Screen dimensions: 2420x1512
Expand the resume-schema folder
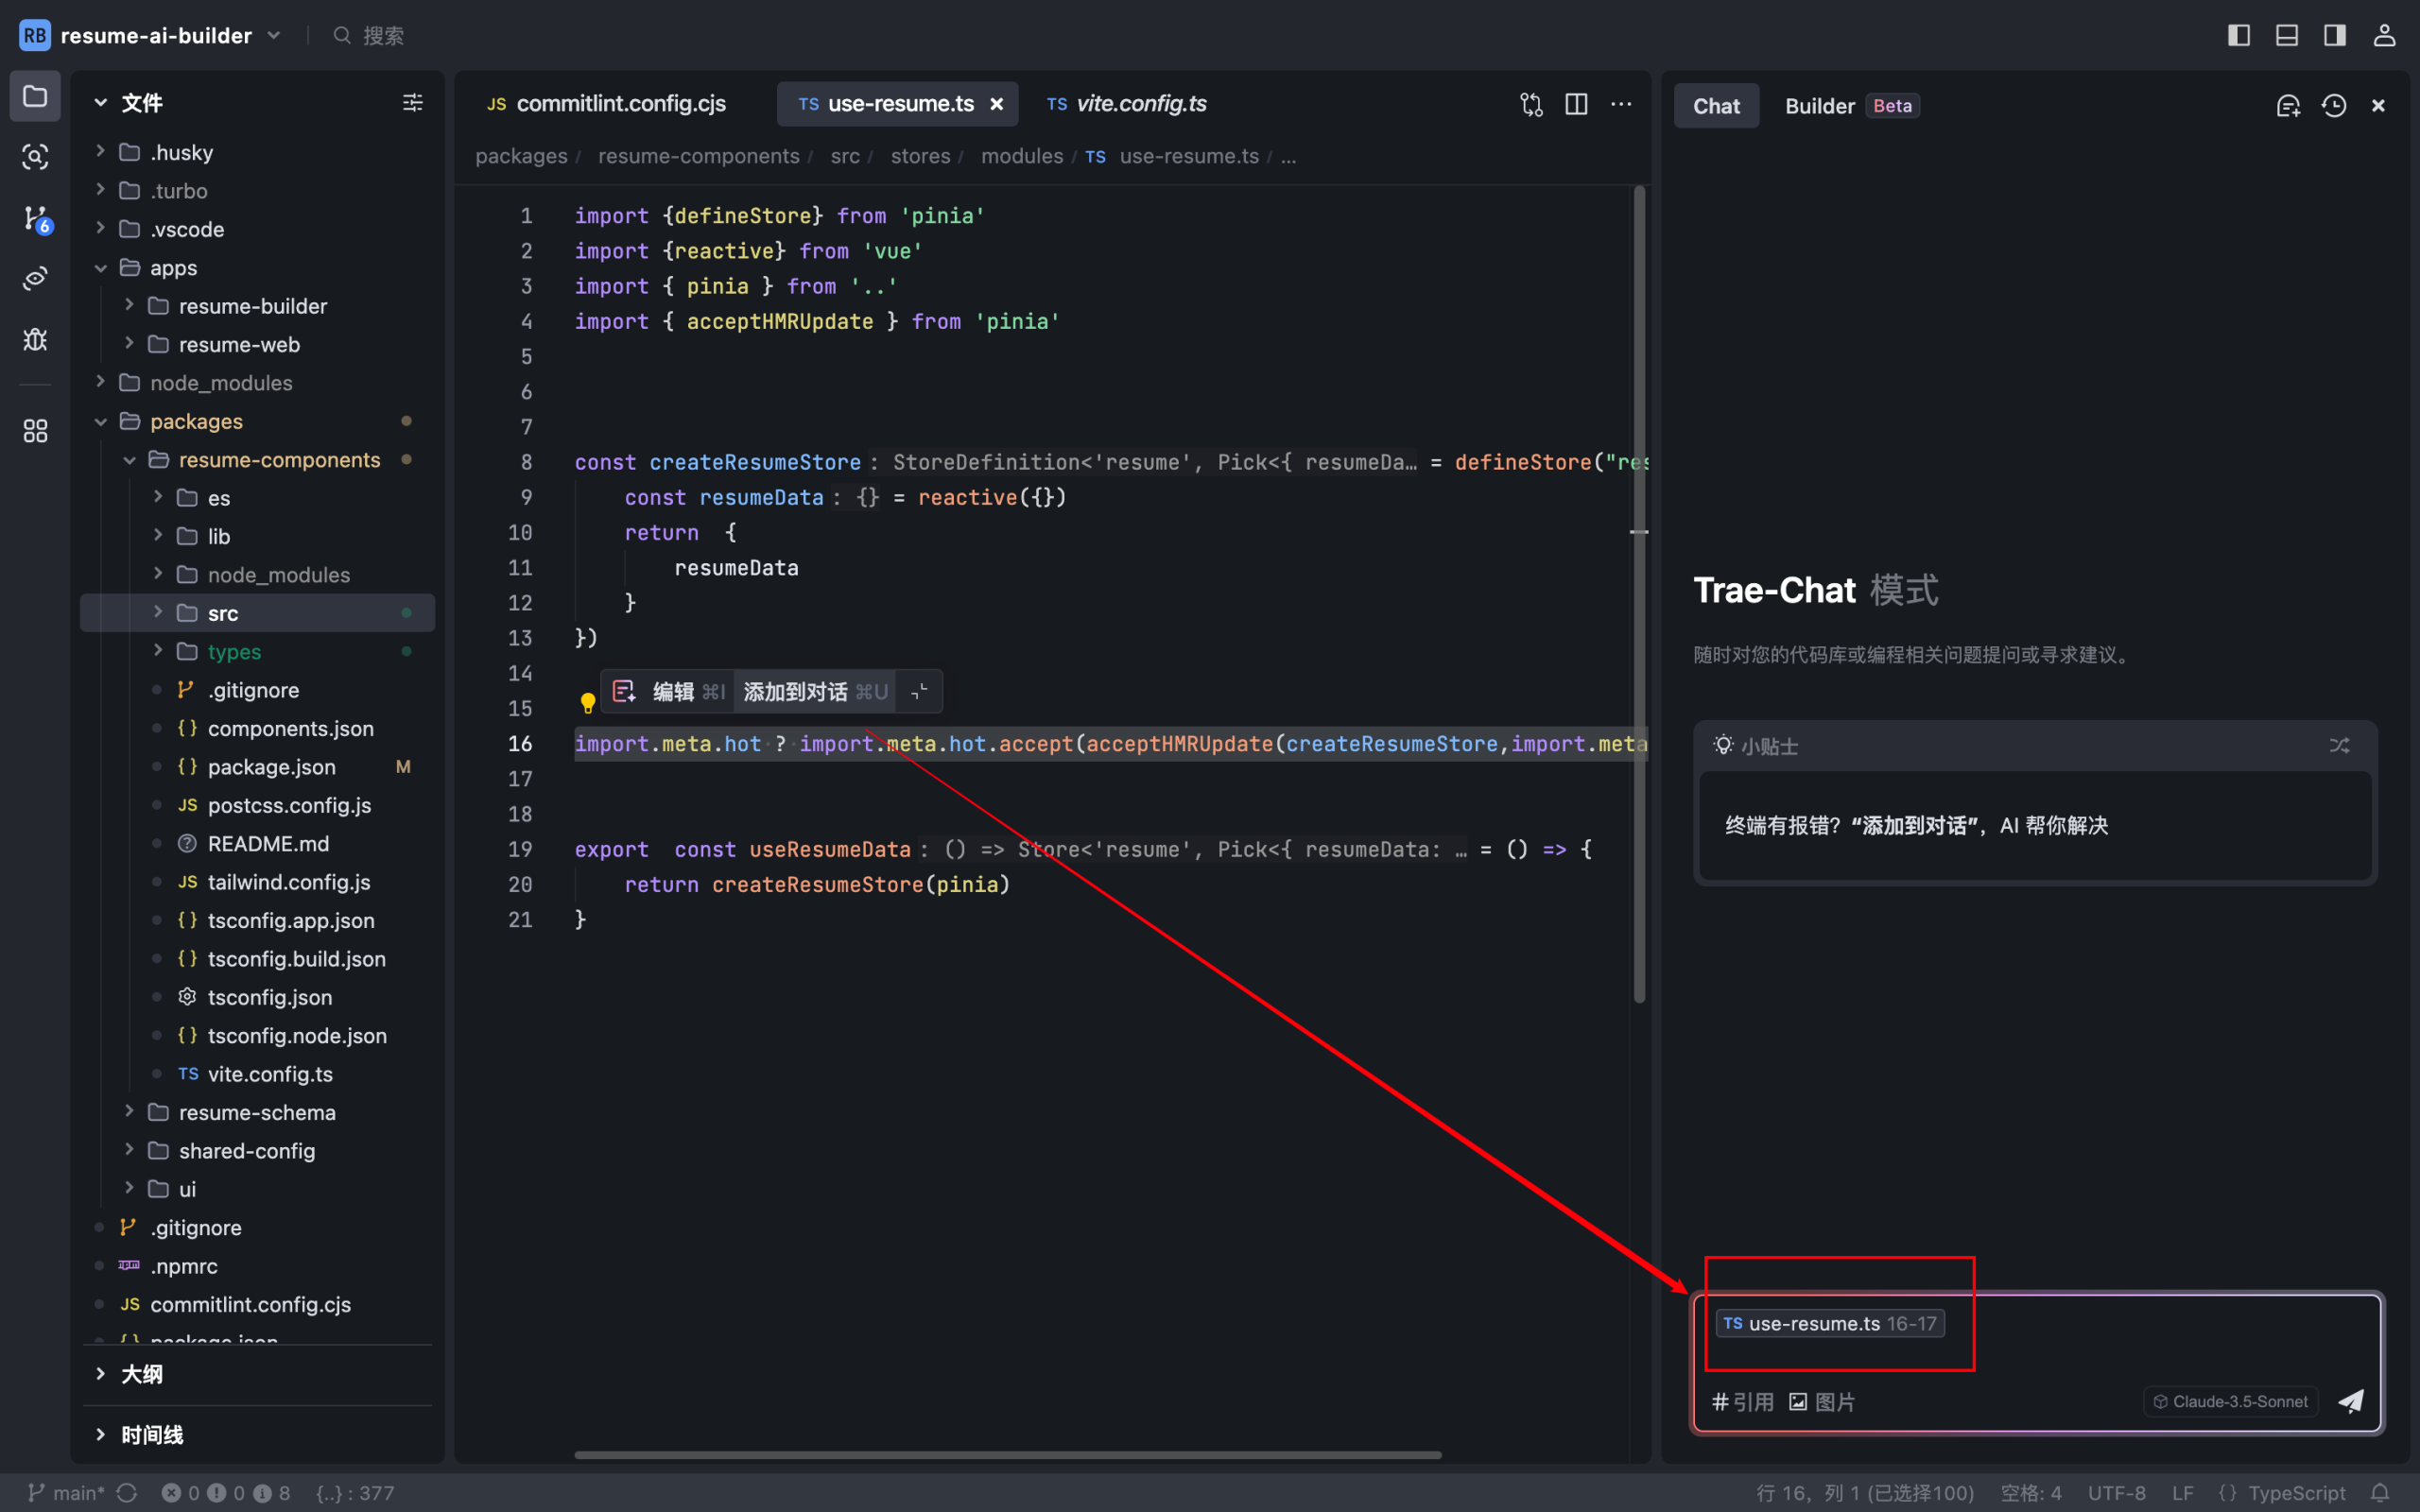pyautogui.click(x=256, y=1112)
